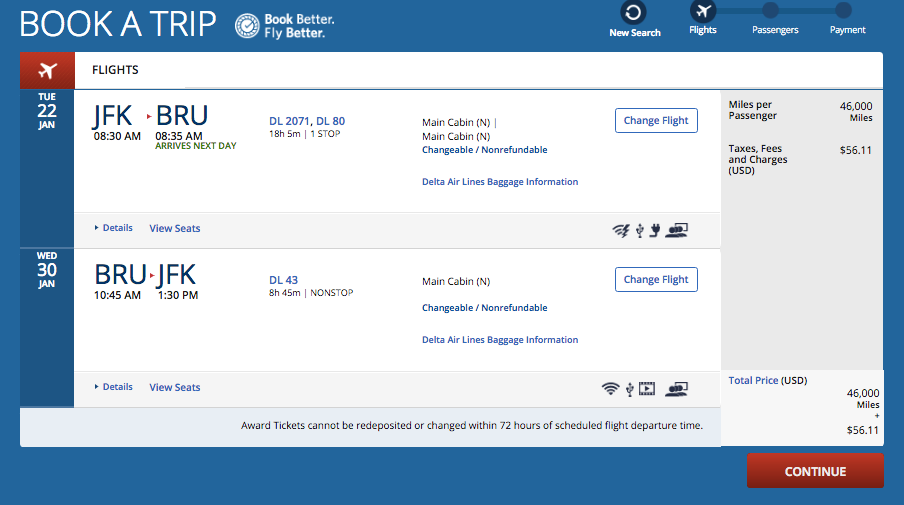Image resolution: width=904 pixels, height=505 pixels.
Task: Click the personal video icon on return flight
Action: [x=647, y=388]
